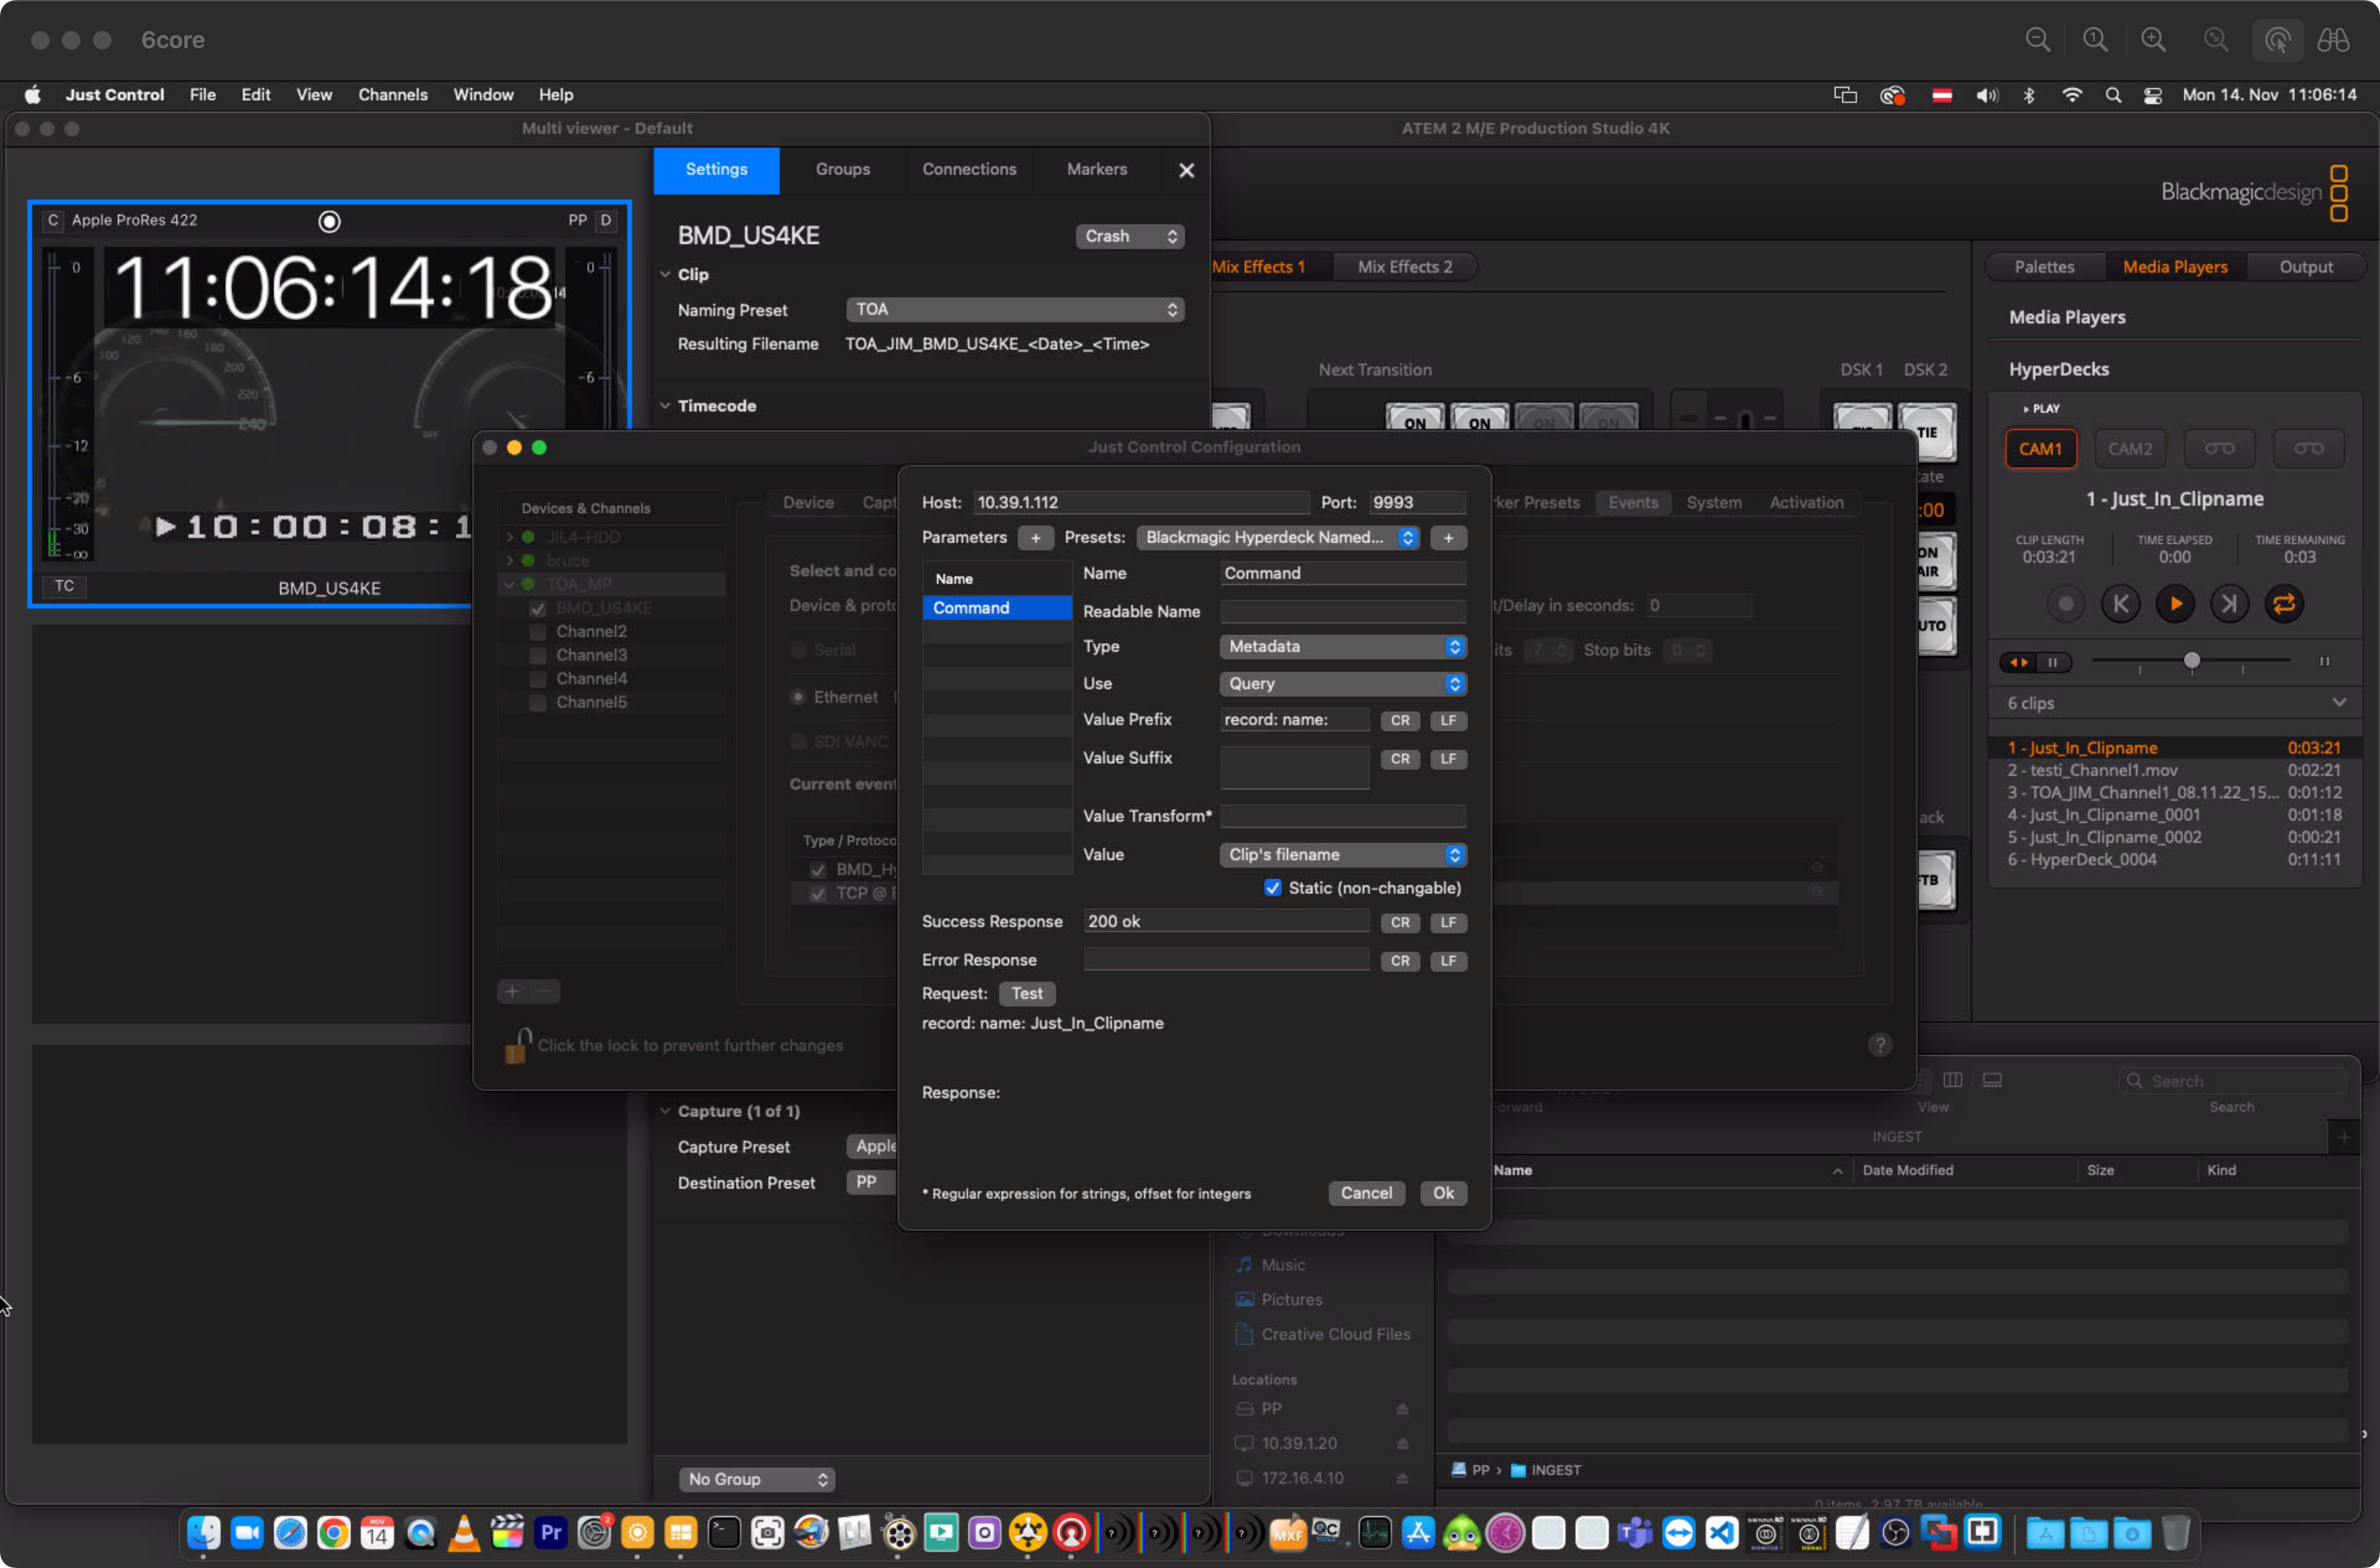The height and width of the screenshot is (1568, 2380).
Task: Open Microsoft Teams from the dock
Action: pyautogui.click(x=1634, y=1532)
